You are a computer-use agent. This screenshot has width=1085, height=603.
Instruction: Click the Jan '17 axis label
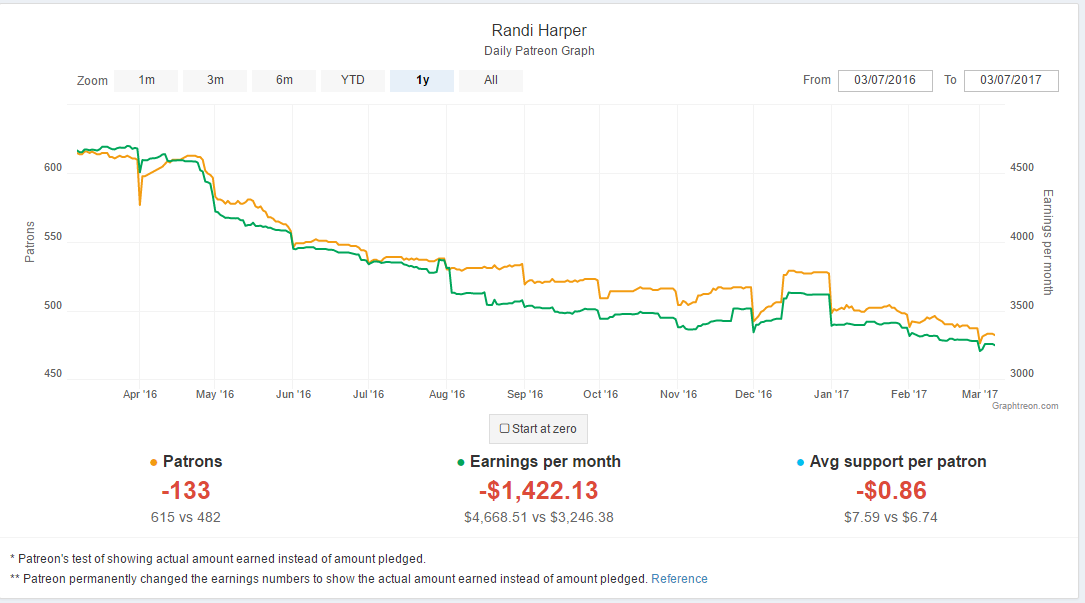click(831, 395)
